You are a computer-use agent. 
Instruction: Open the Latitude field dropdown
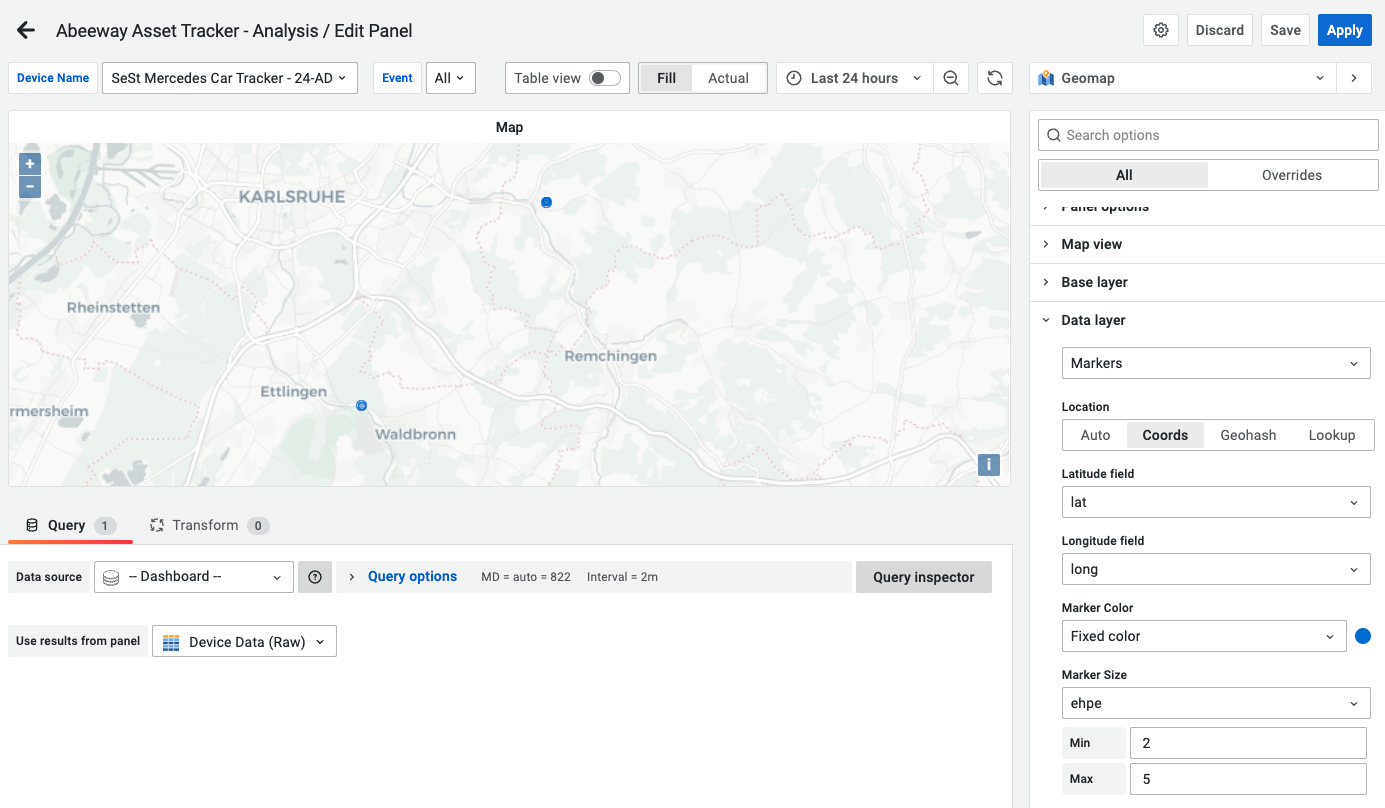[1215, 502]
